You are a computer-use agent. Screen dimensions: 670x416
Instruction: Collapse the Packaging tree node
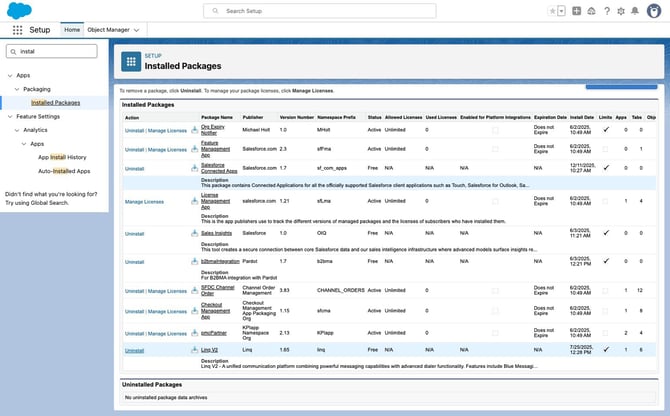click(17, 89)
